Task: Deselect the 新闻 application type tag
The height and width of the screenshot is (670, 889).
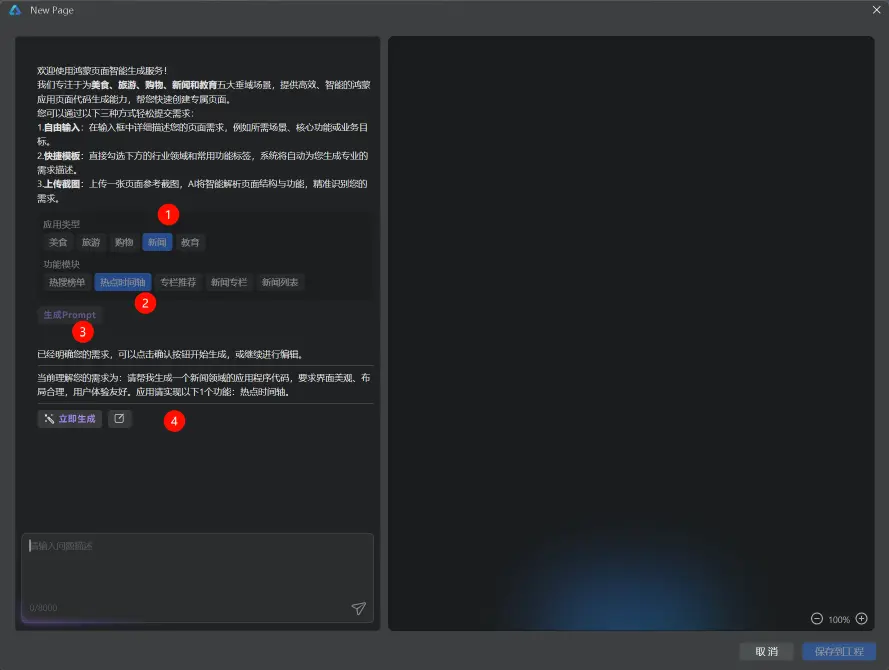Action: pyautogui.click(x=157, y=242)
